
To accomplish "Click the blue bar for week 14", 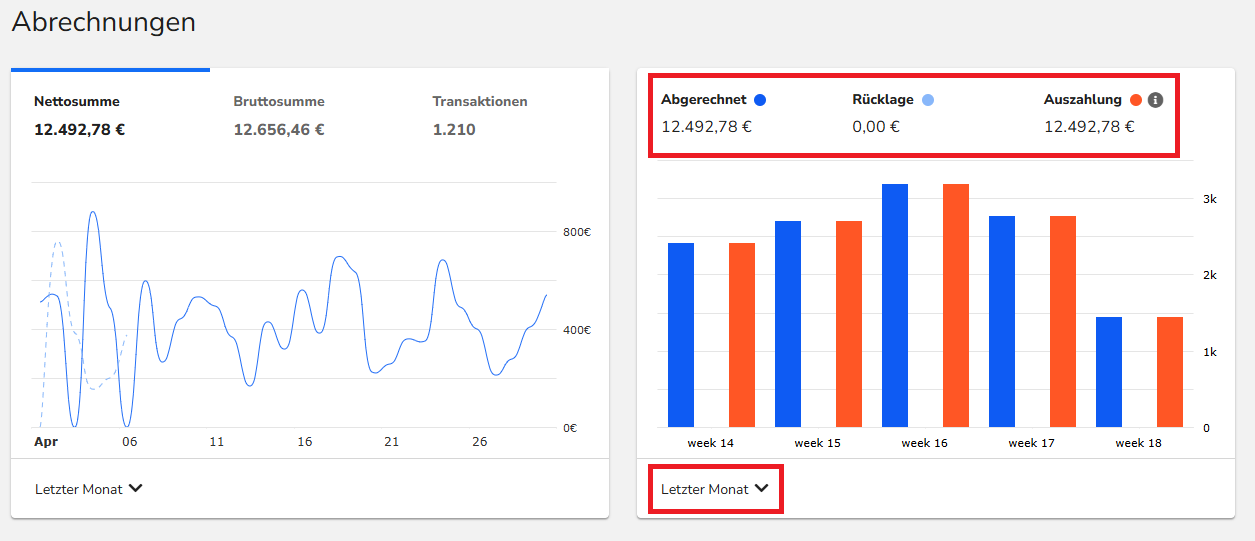I will 681,335.
